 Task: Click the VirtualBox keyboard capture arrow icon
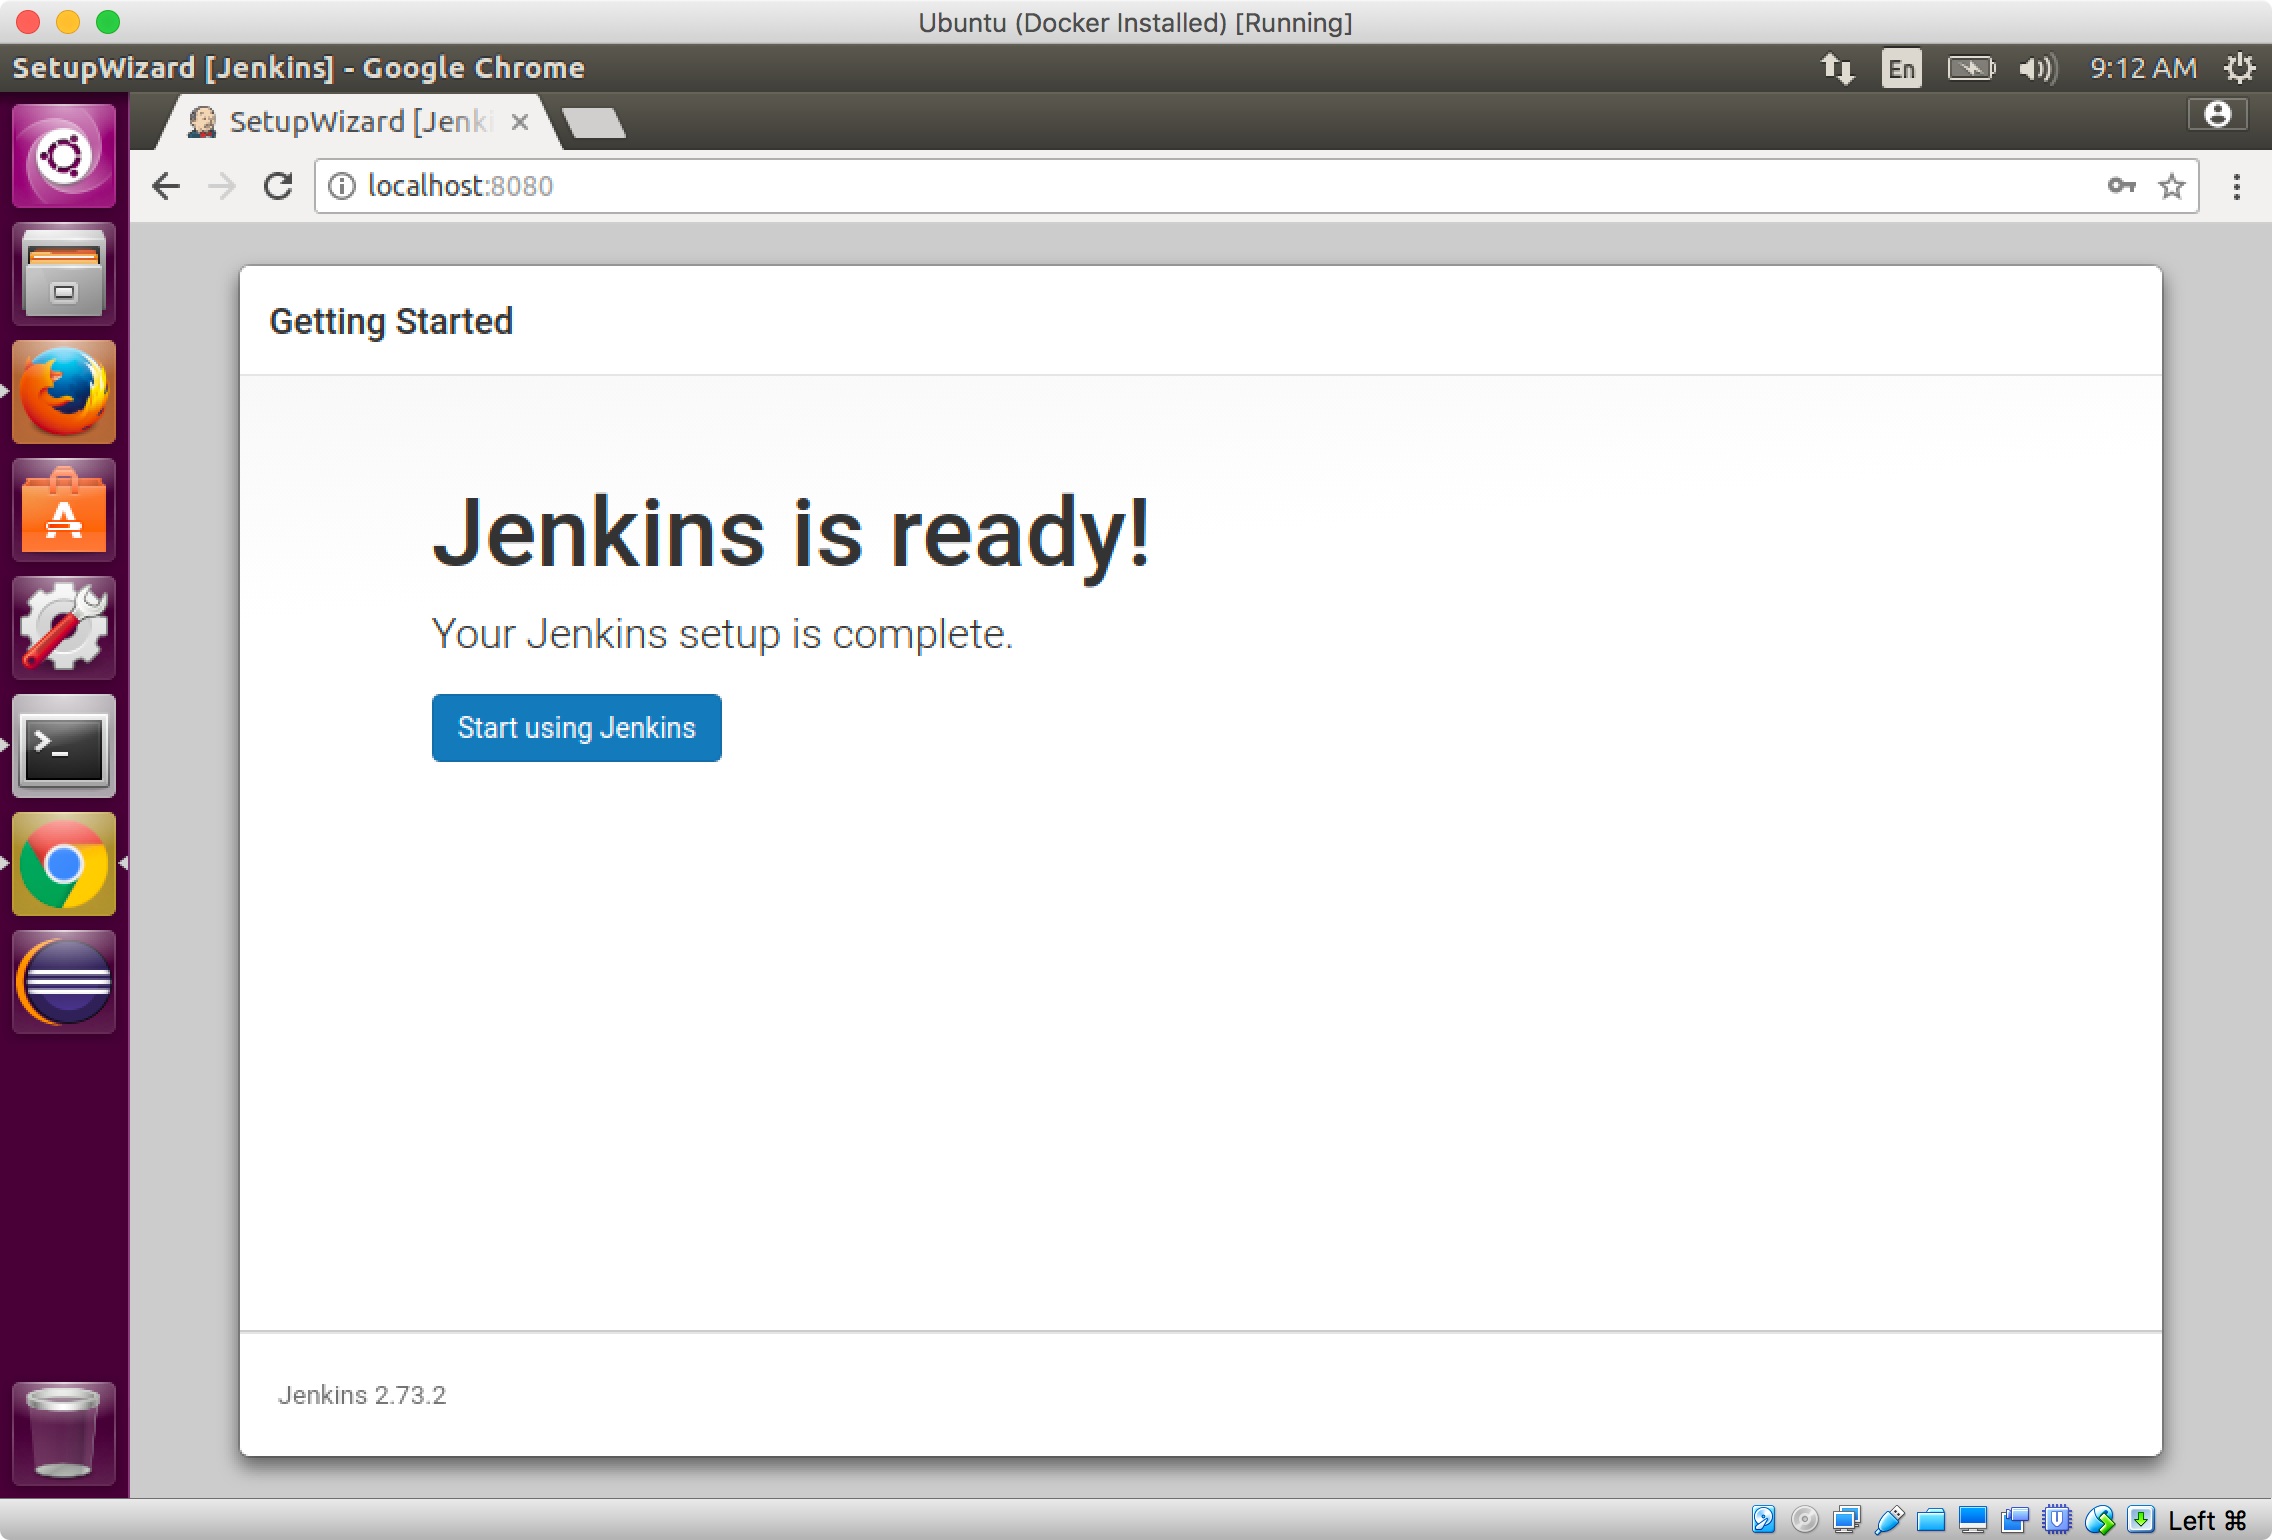tap(2141, 1520)
